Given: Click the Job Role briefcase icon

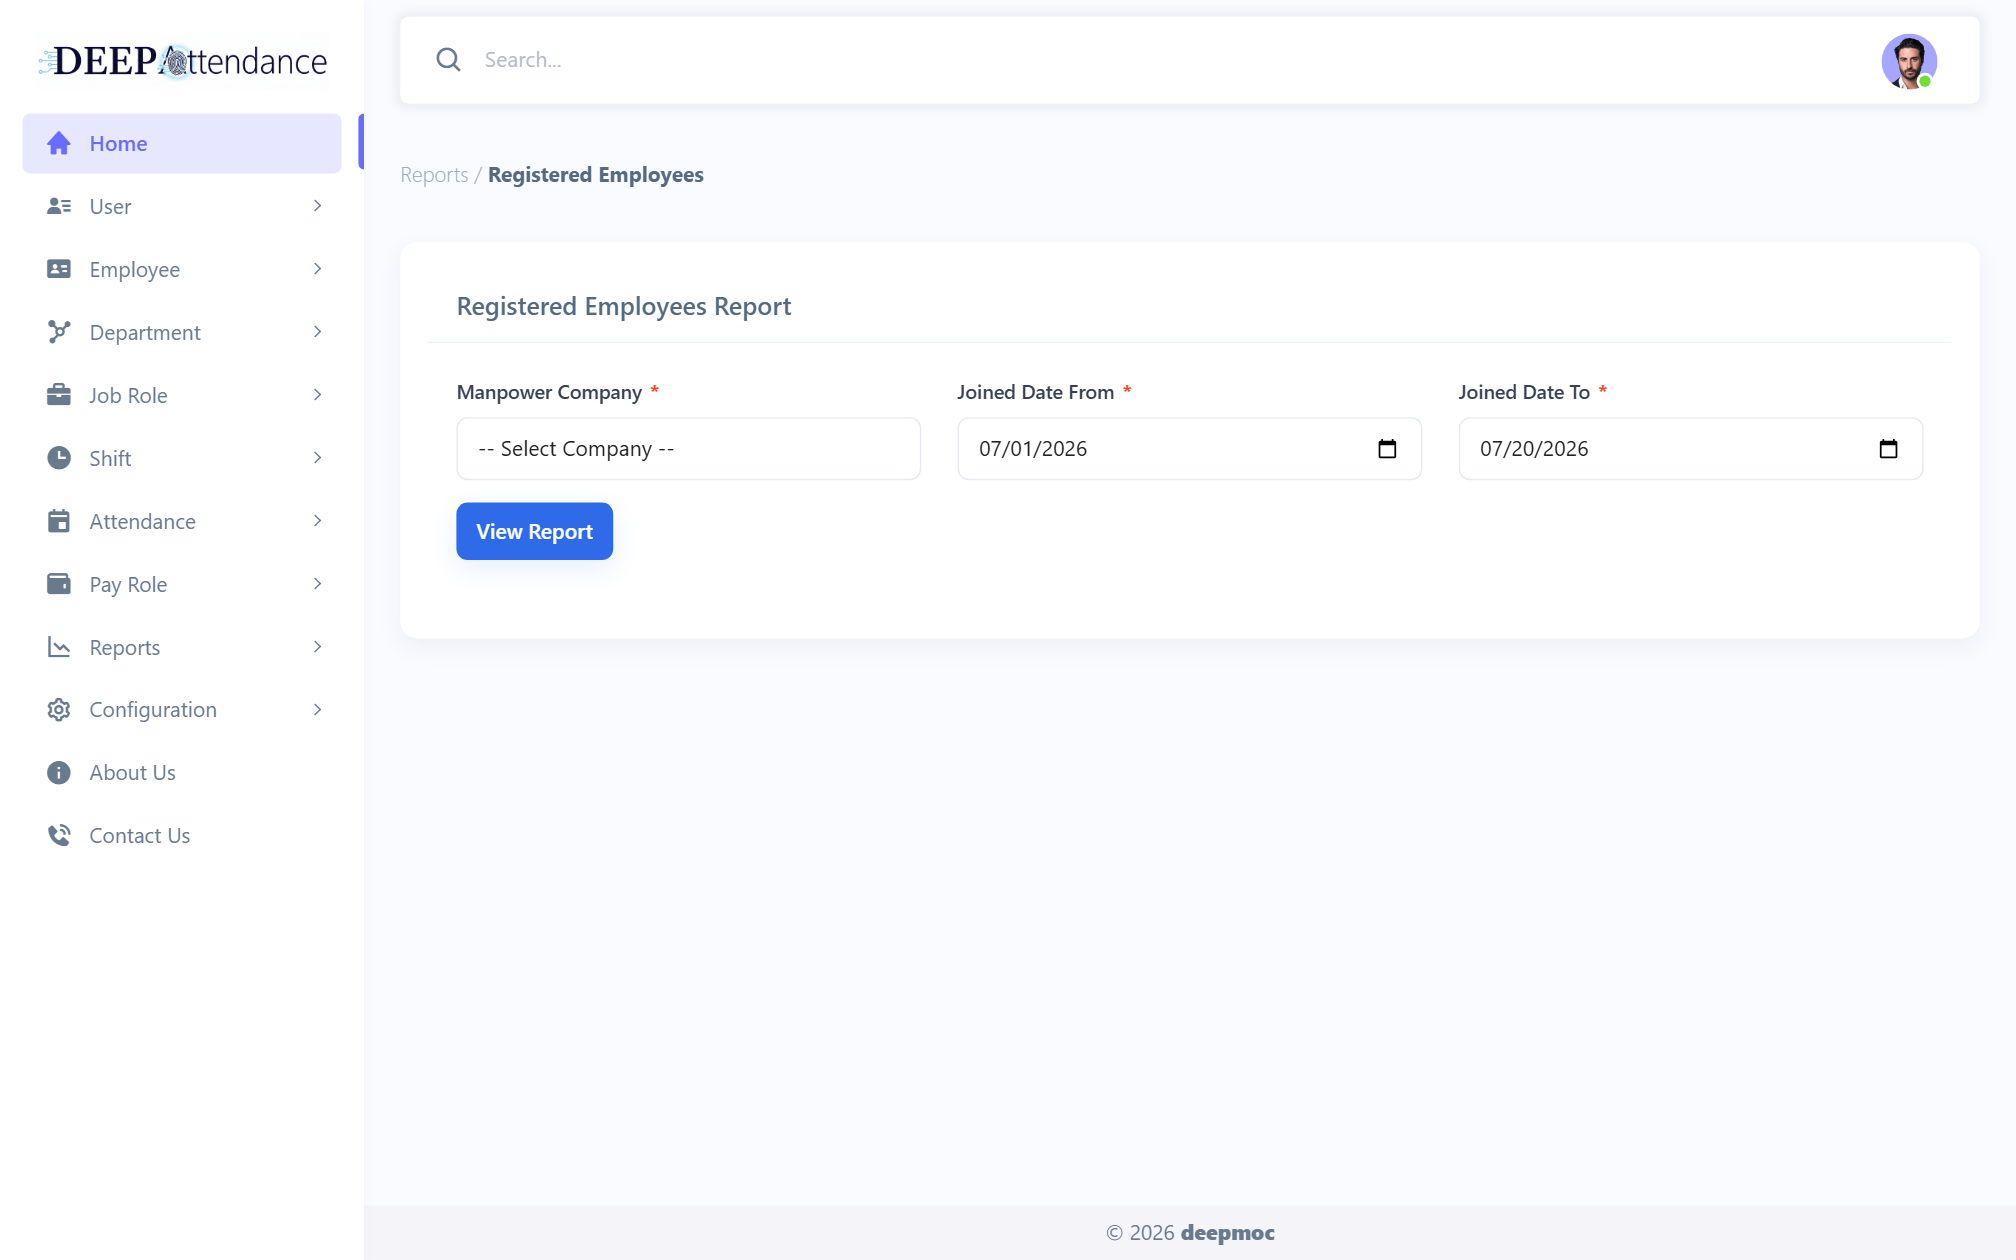Looking at the screenshot, I should [x=59, y=395].
